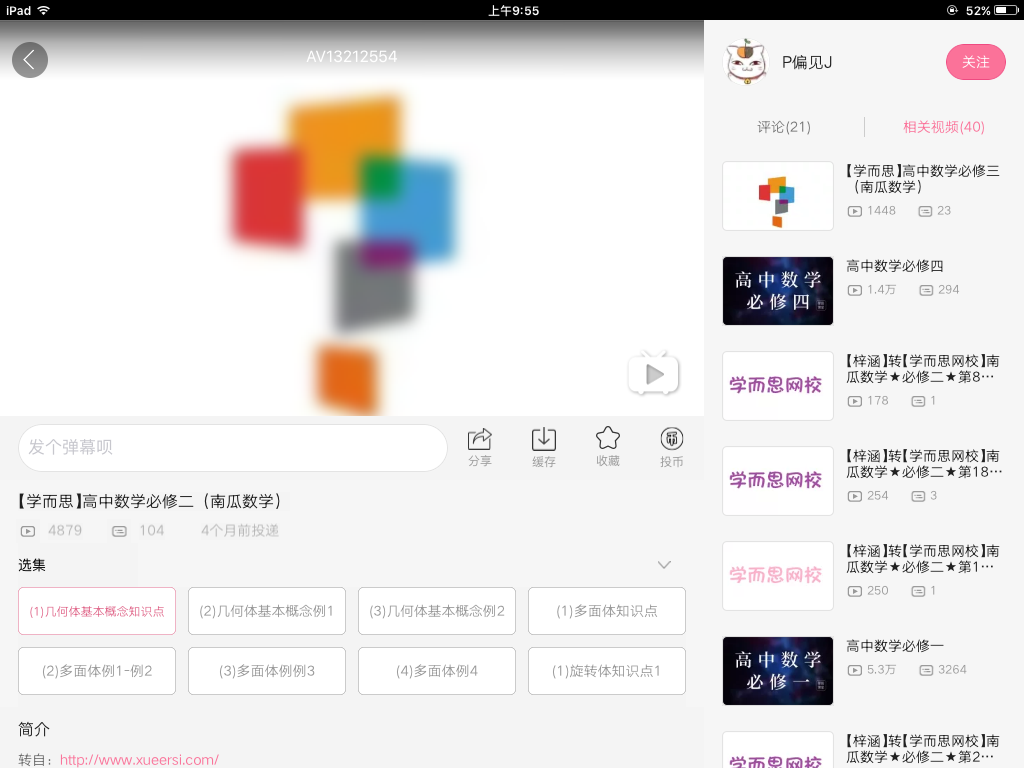Tap play count icon beside 178

click(x=854, y=401)
